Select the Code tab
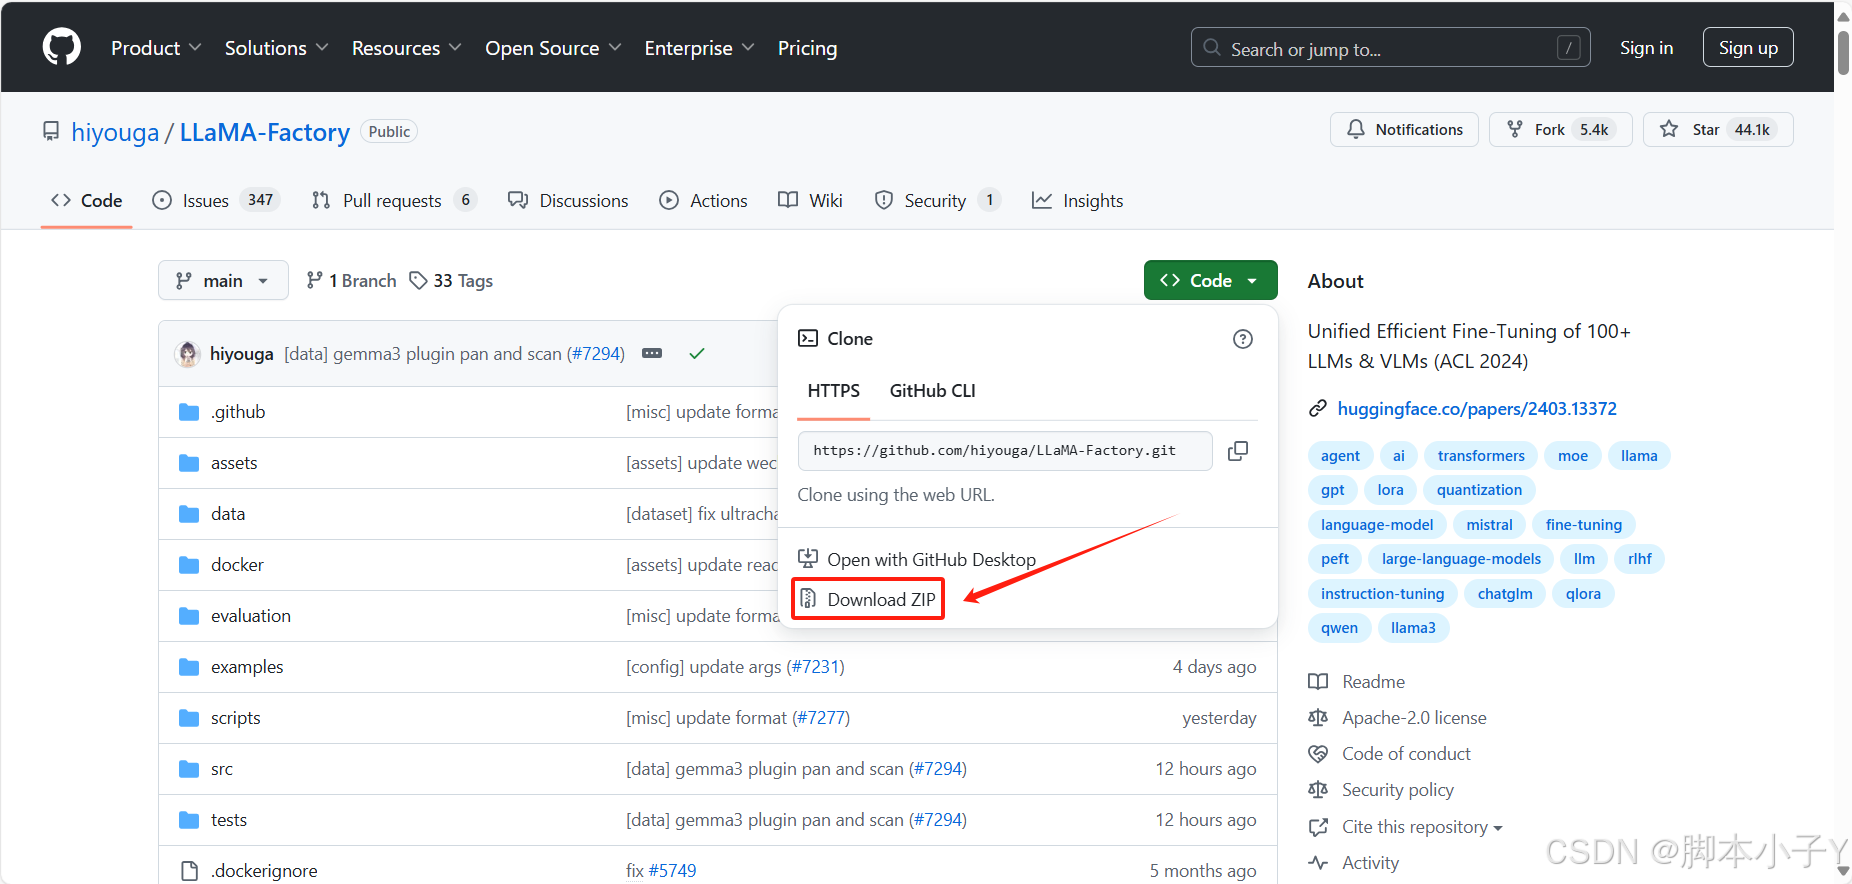This screenshot has height=884, width=1852. 87,201
